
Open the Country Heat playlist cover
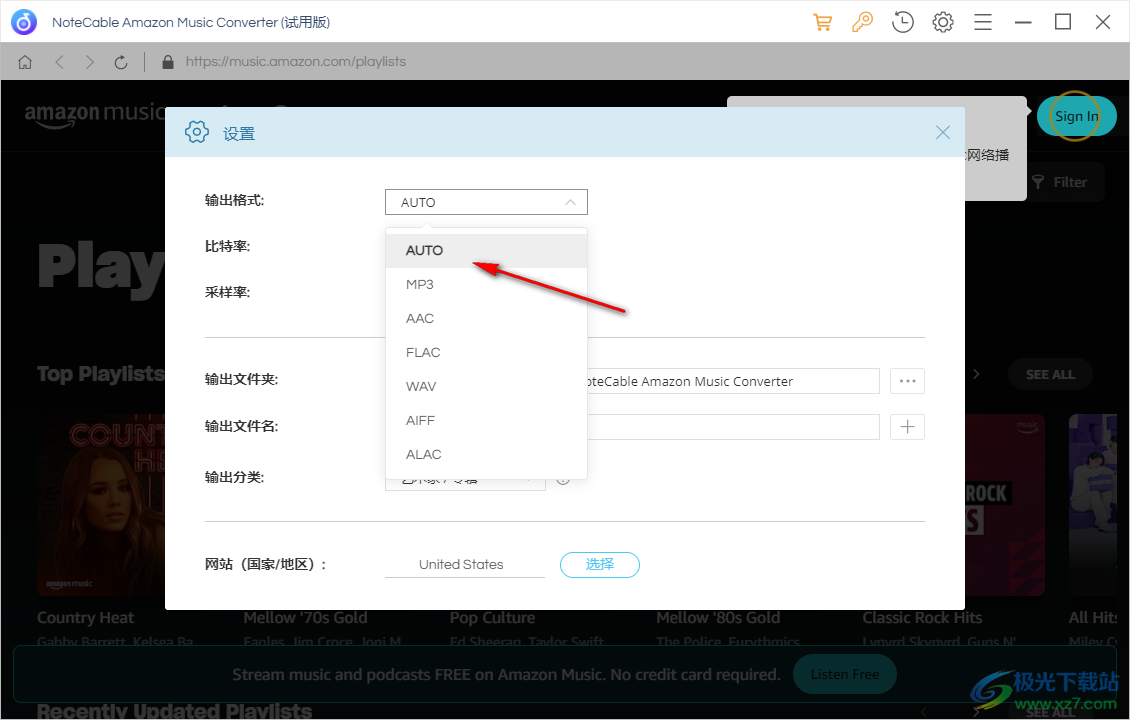[101, 505]
